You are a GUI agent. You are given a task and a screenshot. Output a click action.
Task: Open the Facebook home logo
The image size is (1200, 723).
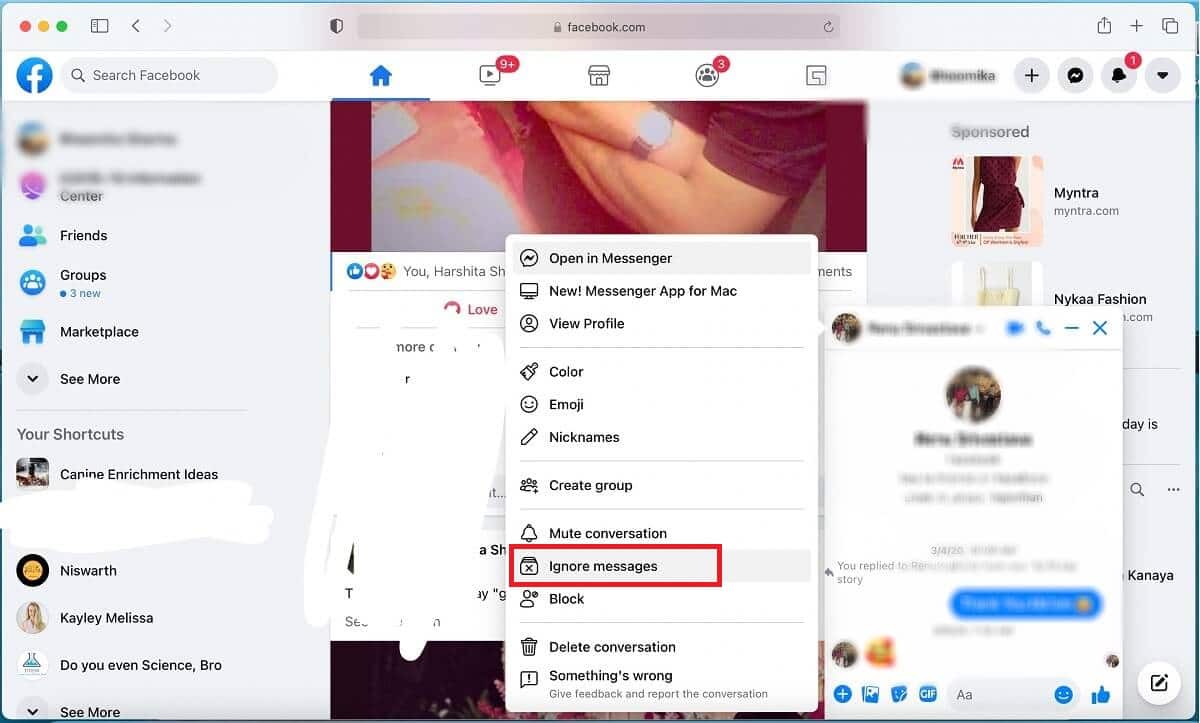click(x=33, y=75)
